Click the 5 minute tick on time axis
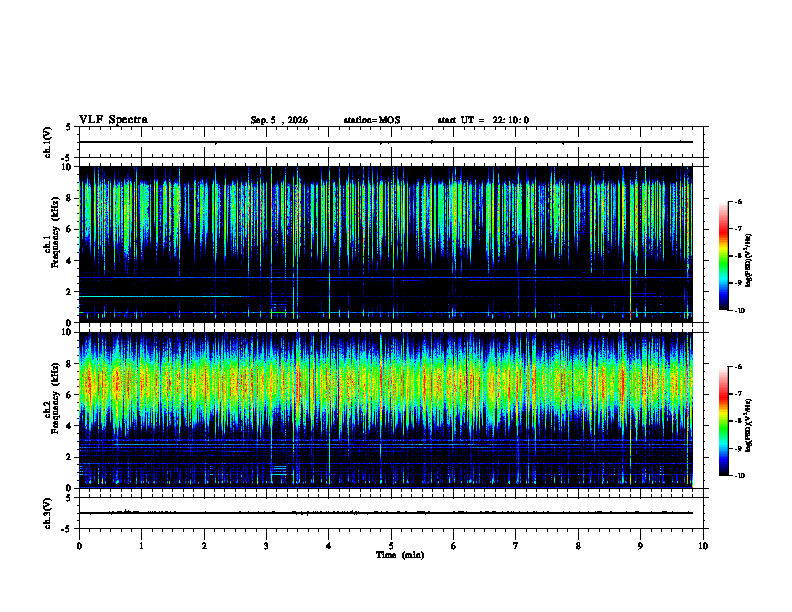This screenshot has width=792, height=612. coord(391,546)
